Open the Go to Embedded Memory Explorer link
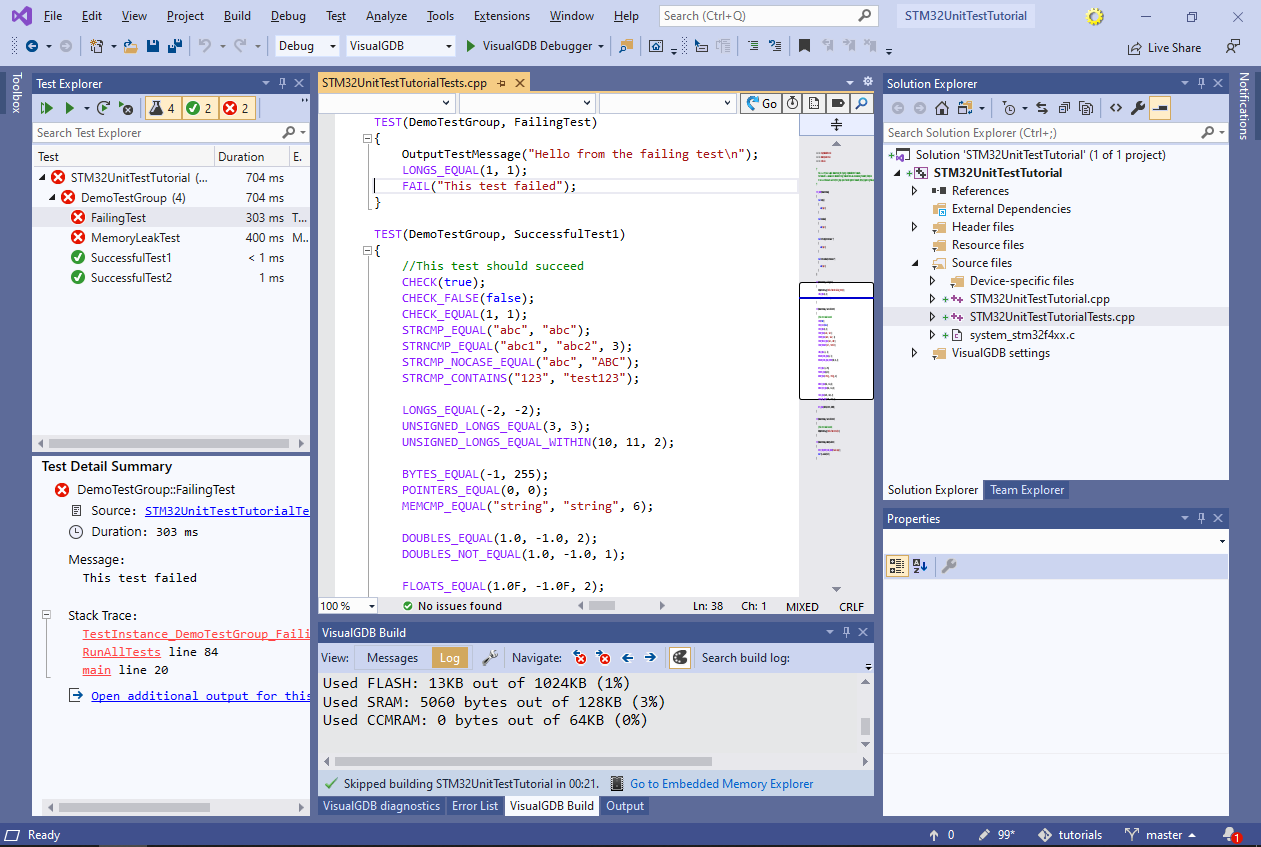 point(721,784)
